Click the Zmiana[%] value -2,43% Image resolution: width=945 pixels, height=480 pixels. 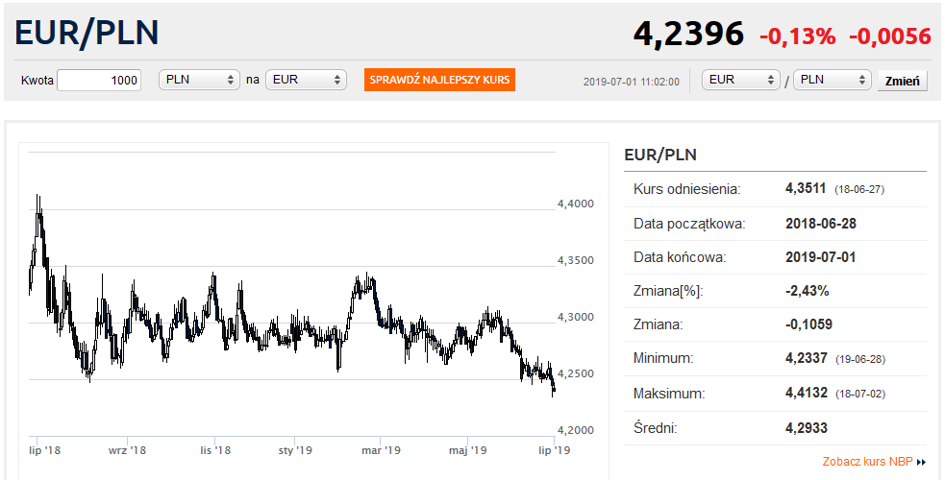(808, 291)
